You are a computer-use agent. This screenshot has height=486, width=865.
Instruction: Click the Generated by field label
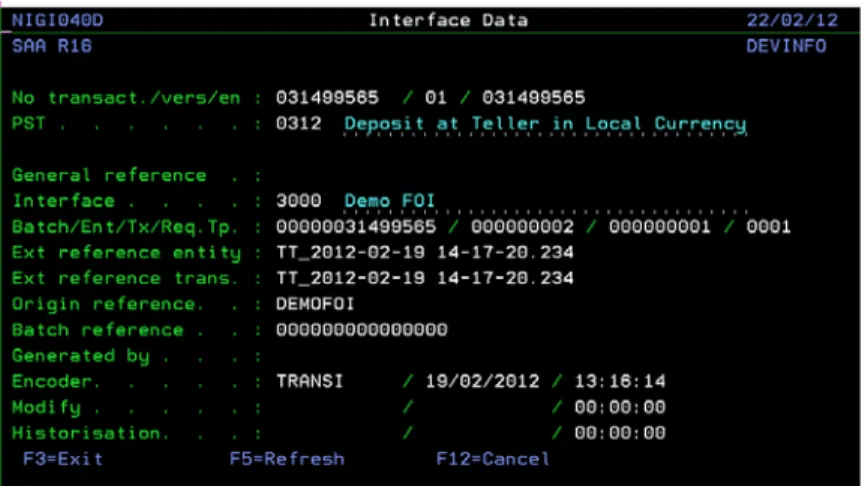click(81, 356)
